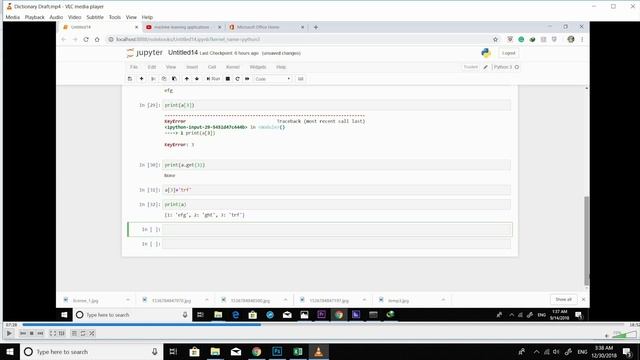Toggle the VLC playlist view

click(74, 333)
